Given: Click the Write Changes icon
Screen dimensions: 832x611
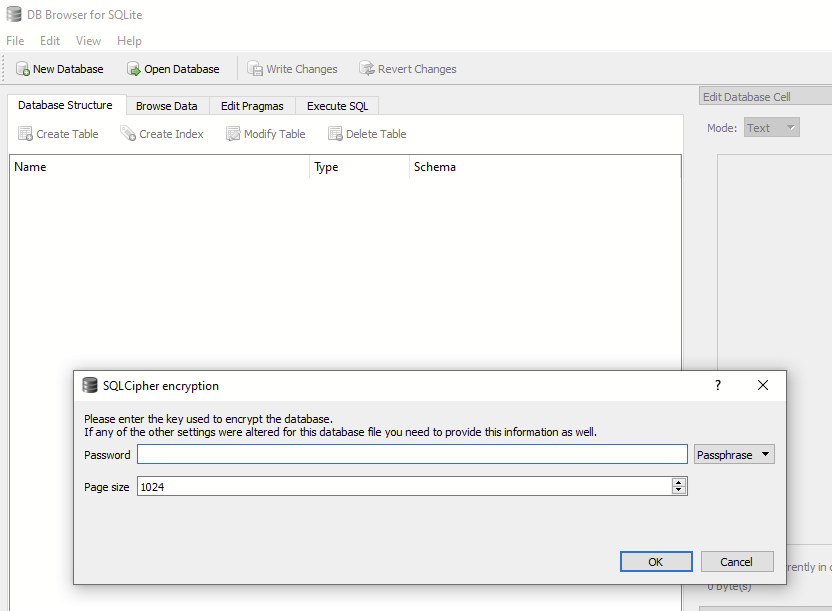Looking at the screenshot, I should coord(255,69).
